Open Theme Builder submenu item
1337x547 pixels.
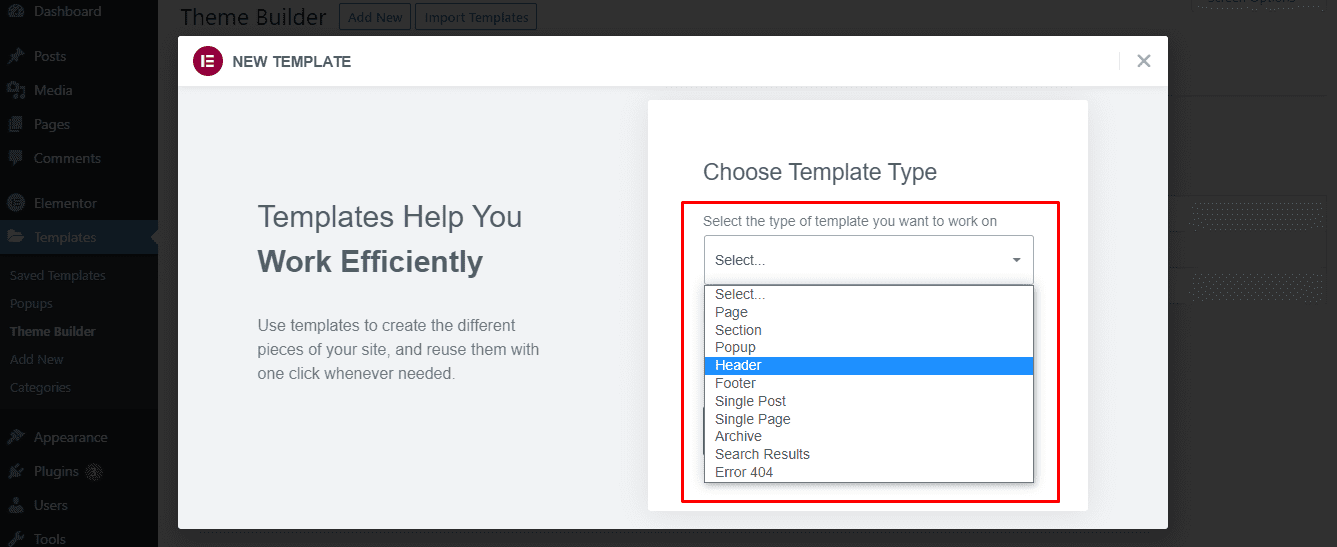coord(52,331)
